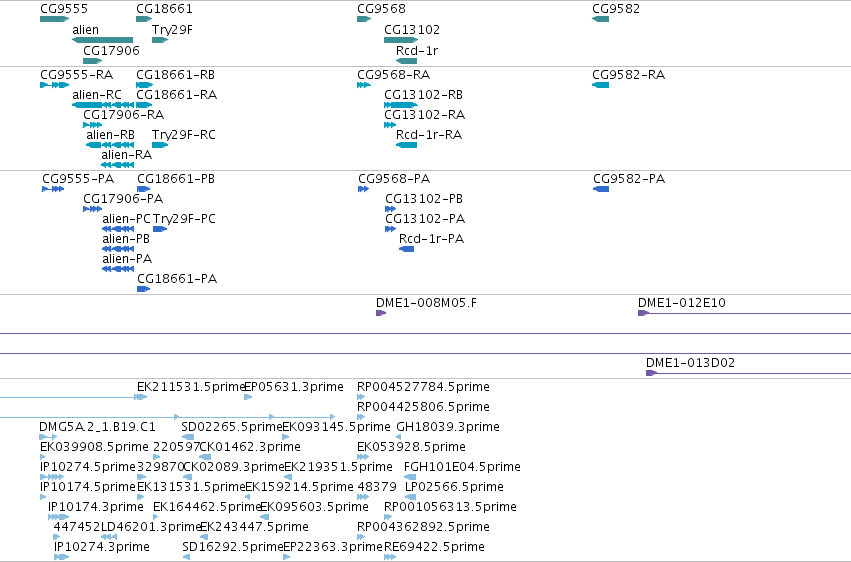Select the alien-RC transcript
851x562 pixels.
pos(103,105)
